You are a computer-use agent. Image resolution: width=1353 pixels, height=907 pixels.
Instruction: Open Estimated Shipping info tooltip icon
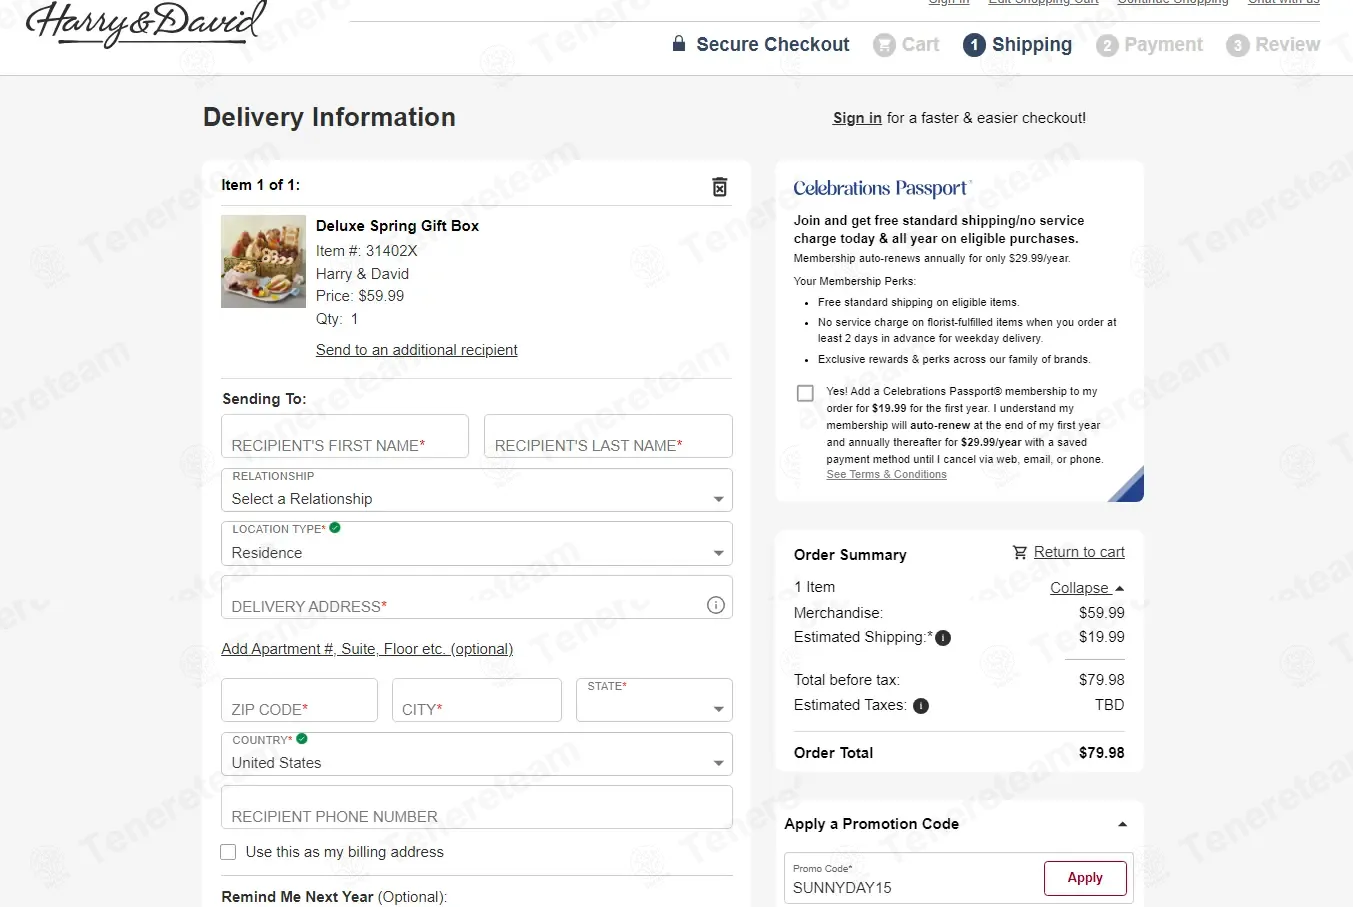pos(943,638)
